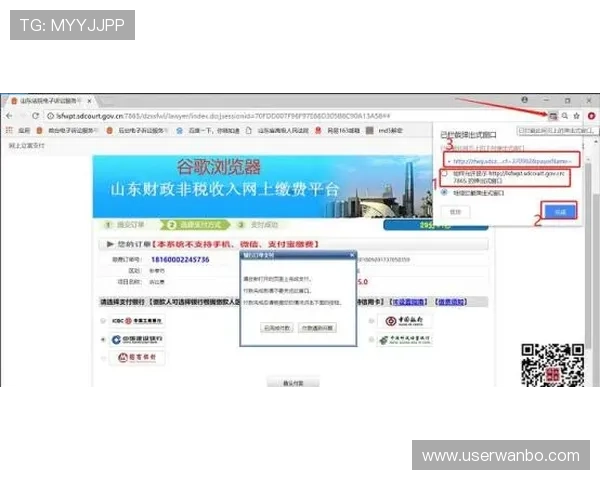Close the 山东法院电子诉讼服务 tab

pyautogui.click(x=89, y=101)
